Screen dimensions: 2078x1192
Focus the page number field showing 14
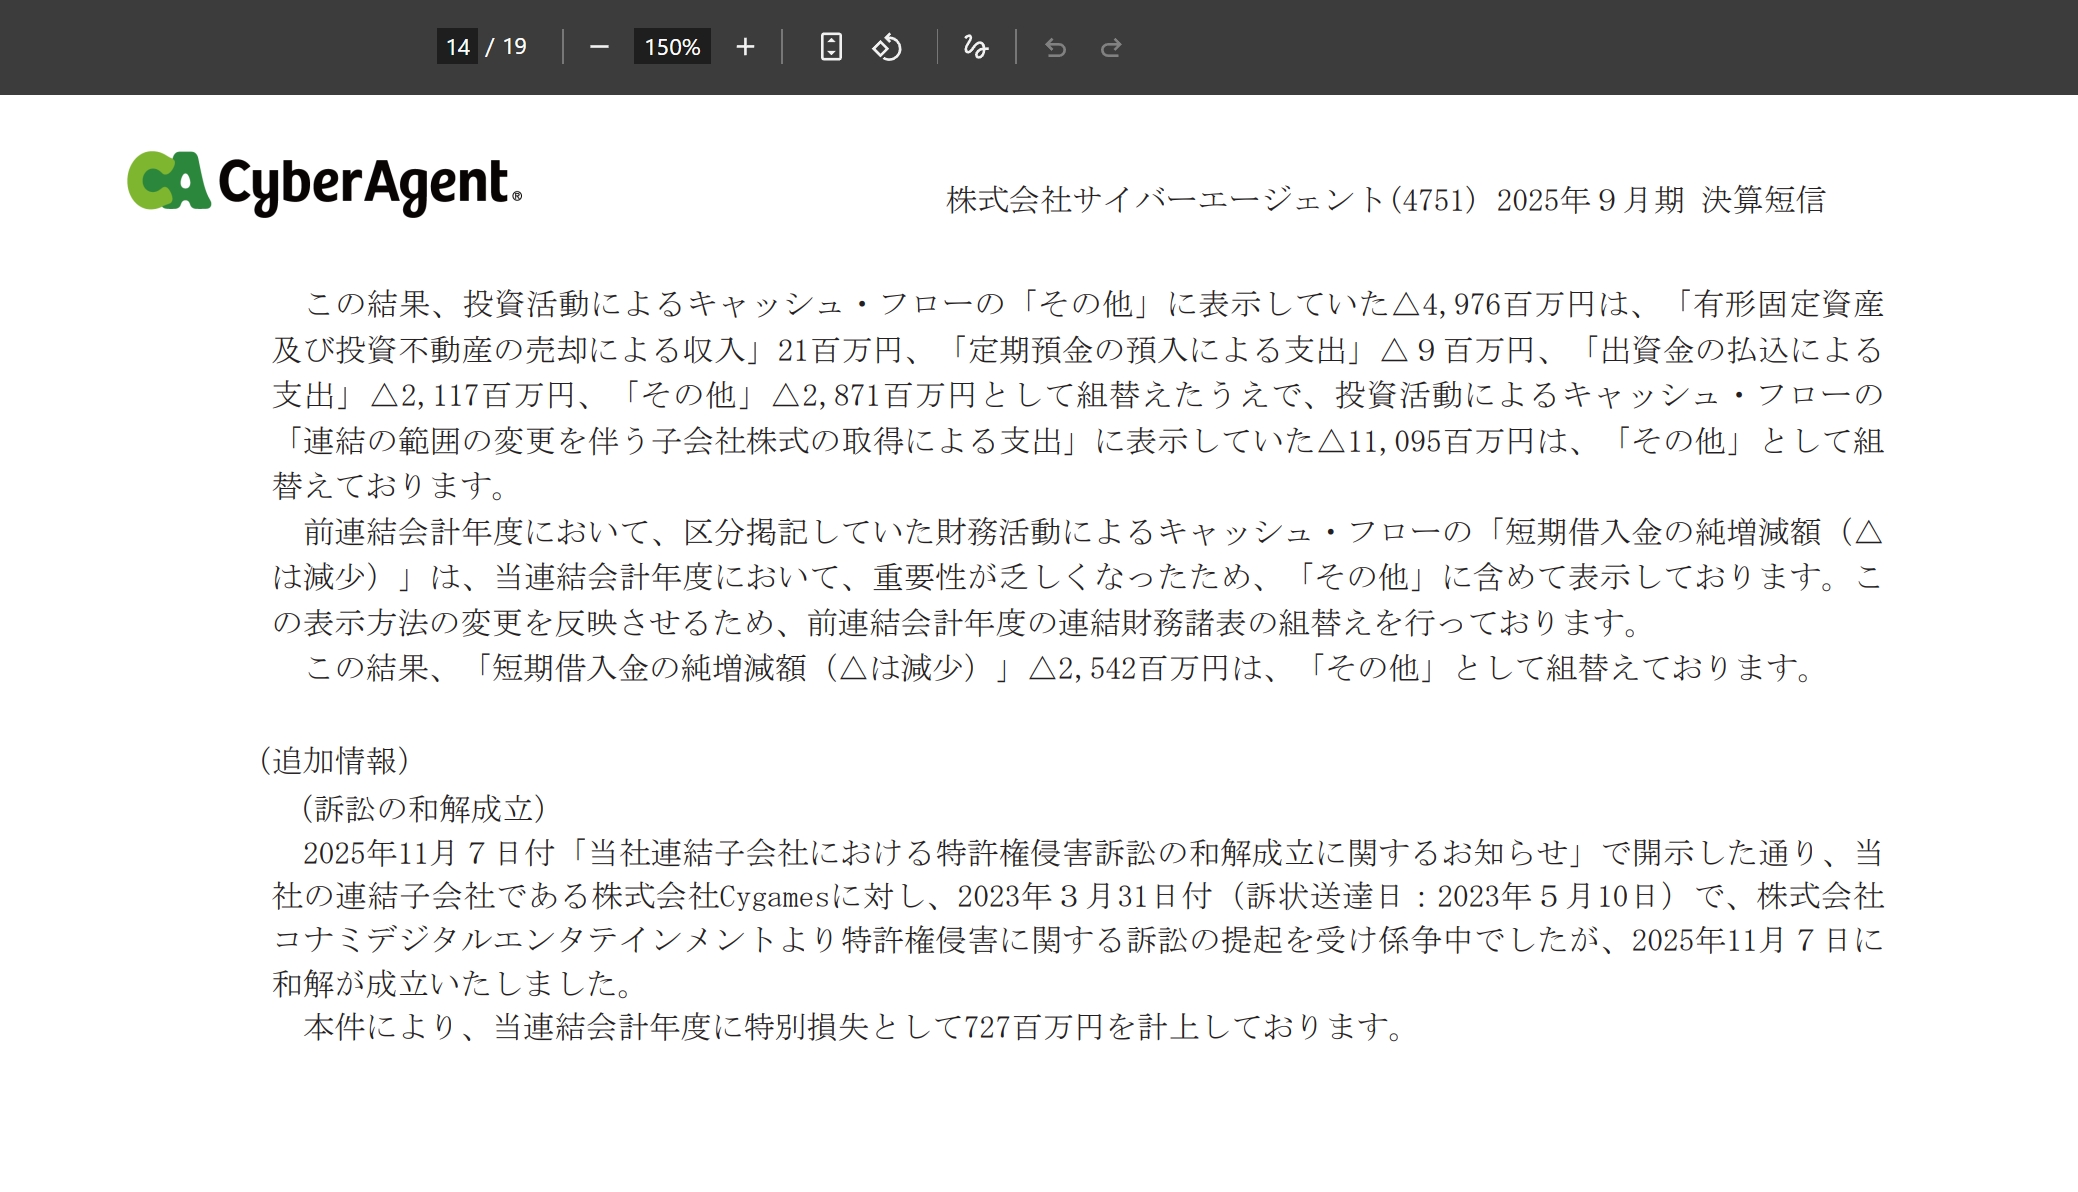[x=458, y=47]
